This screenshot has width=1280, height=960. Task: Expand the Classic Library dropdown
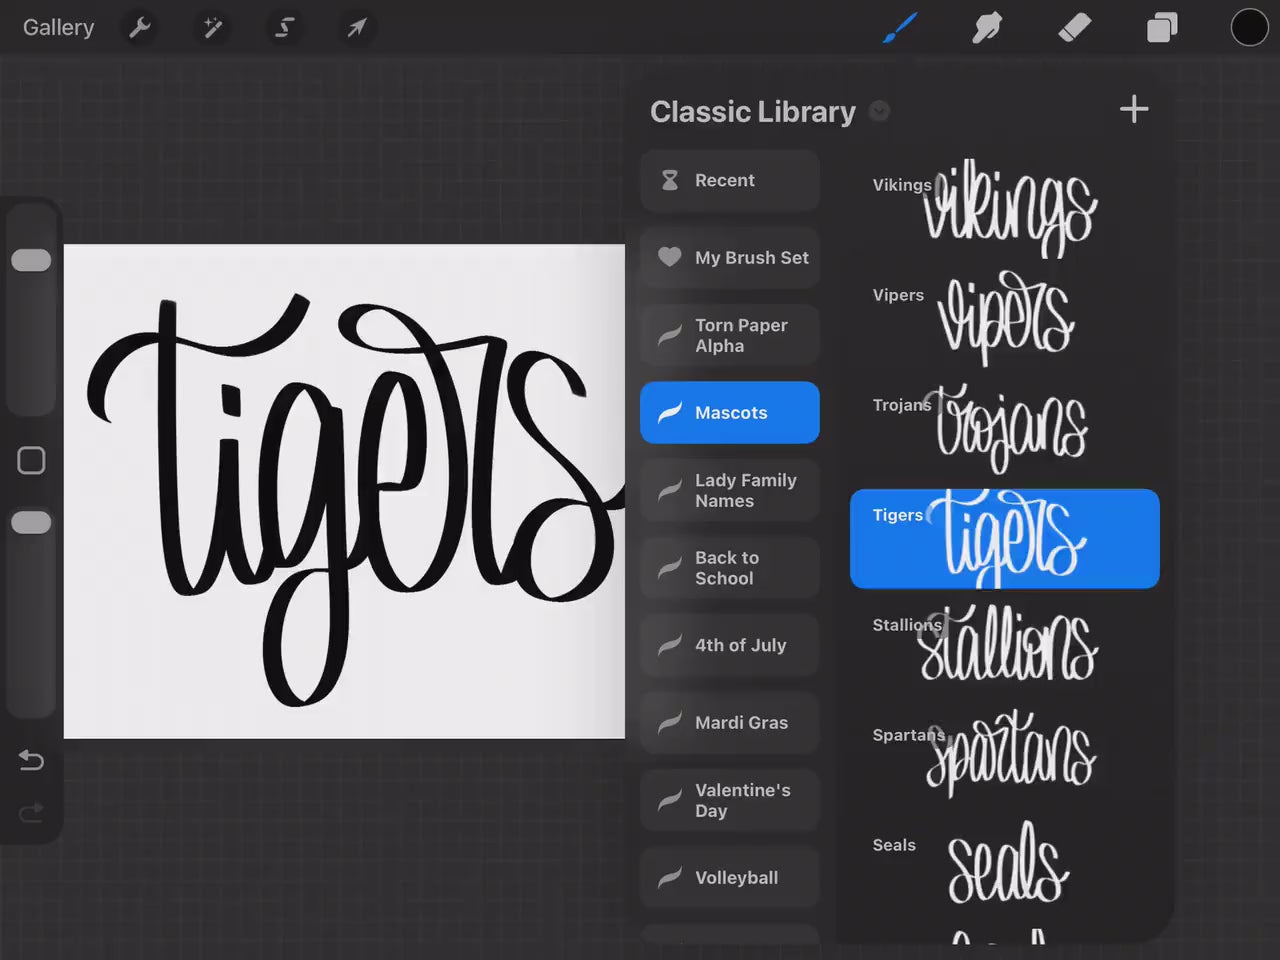879,111
